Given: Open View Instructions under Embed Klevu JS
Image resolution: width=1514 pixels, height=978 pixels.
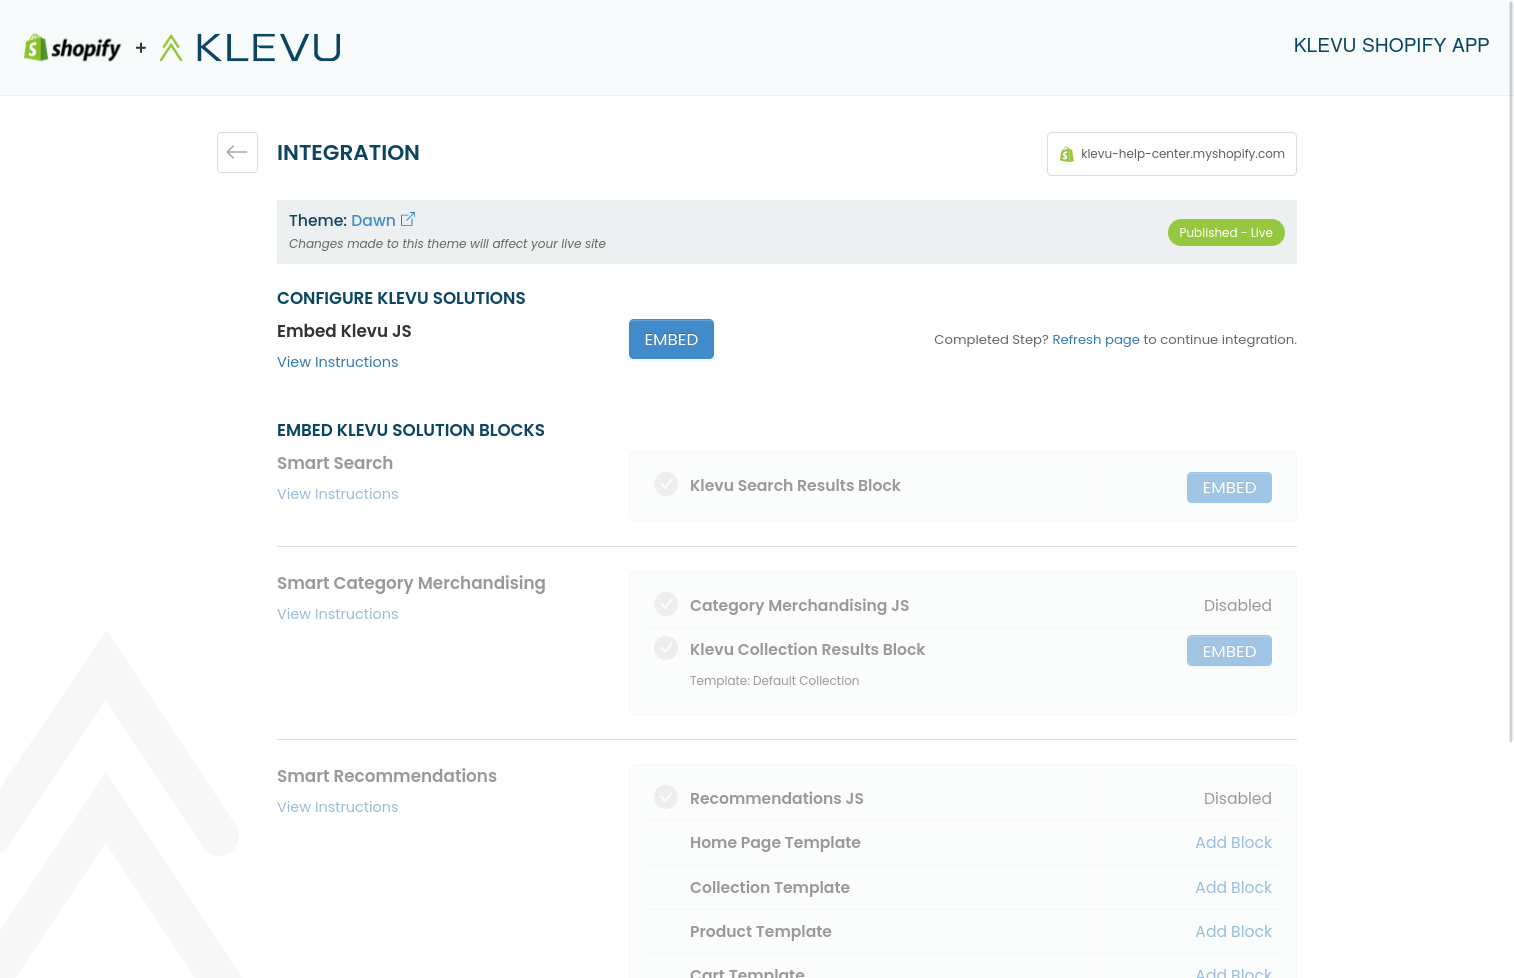Looking at the screenshot, I should (337, 362).
